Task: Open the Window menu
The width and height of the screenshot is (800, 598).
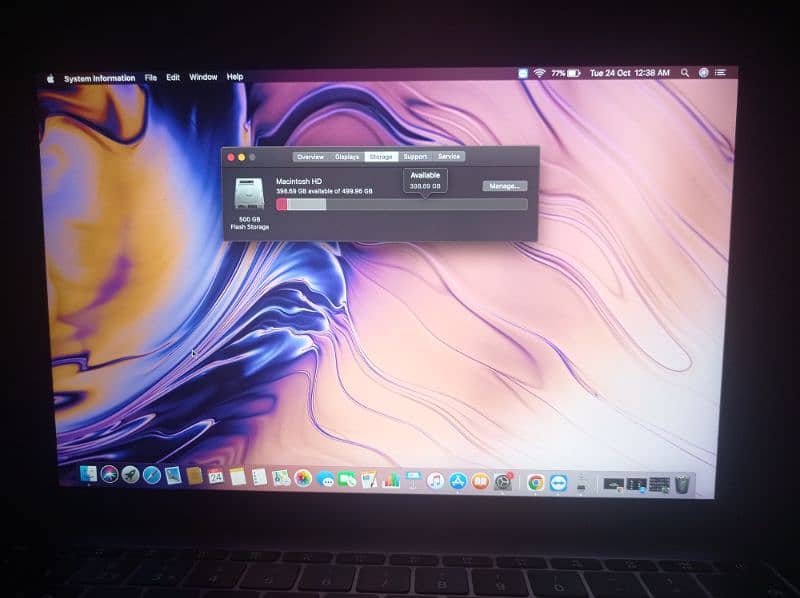Action: [x=203, y=77]
